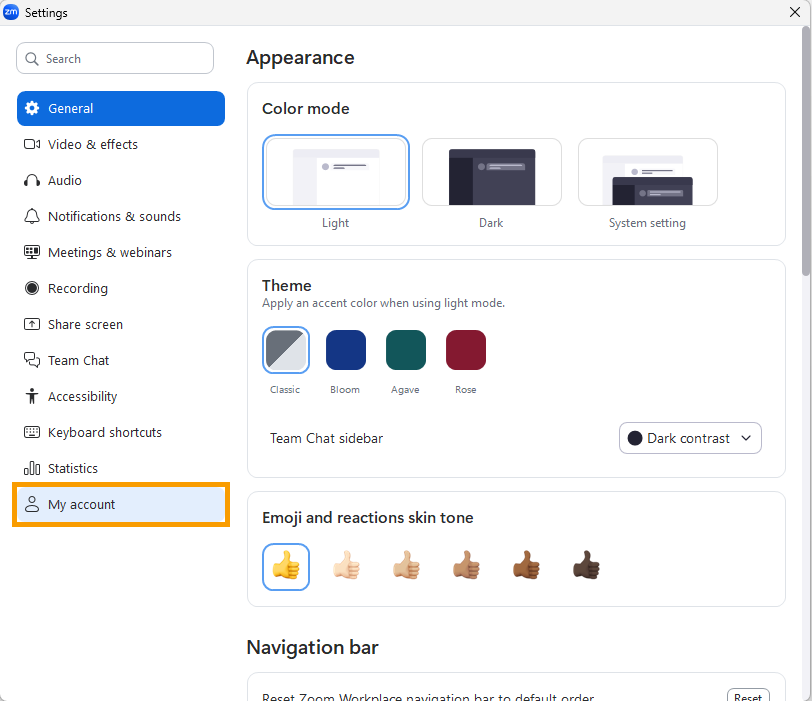Open the Recording circle icon

[31, 289]
